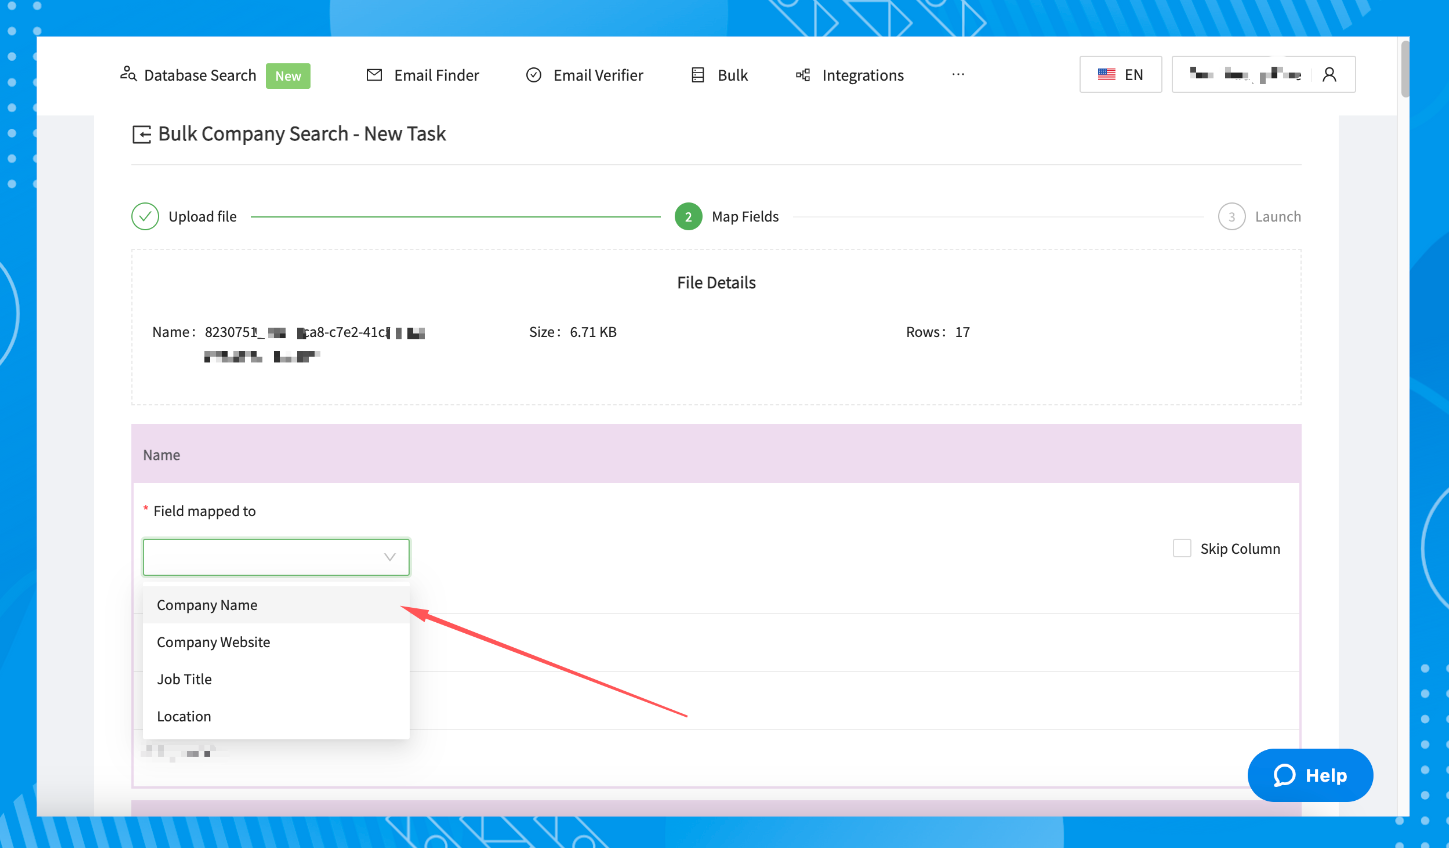
Task: Pick Location from the dropdown list
Action: [x=184, y=716]
